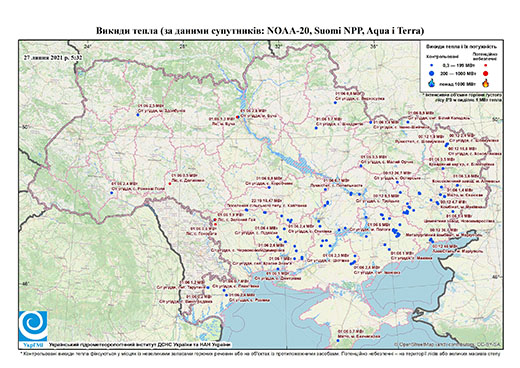Select the blue heat marker near Здолбунів
The height and width of the screenshot is (368, 520).
coord(137,115)
